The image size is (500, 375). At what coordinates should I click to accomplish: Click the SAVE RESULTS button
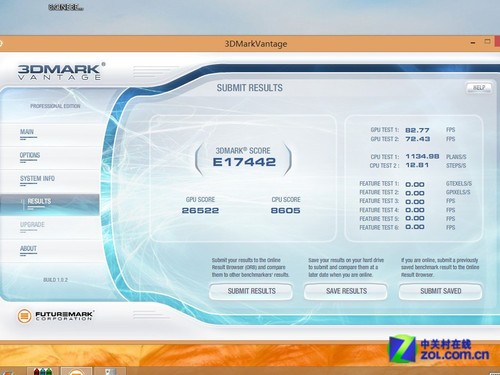(346, 291)
